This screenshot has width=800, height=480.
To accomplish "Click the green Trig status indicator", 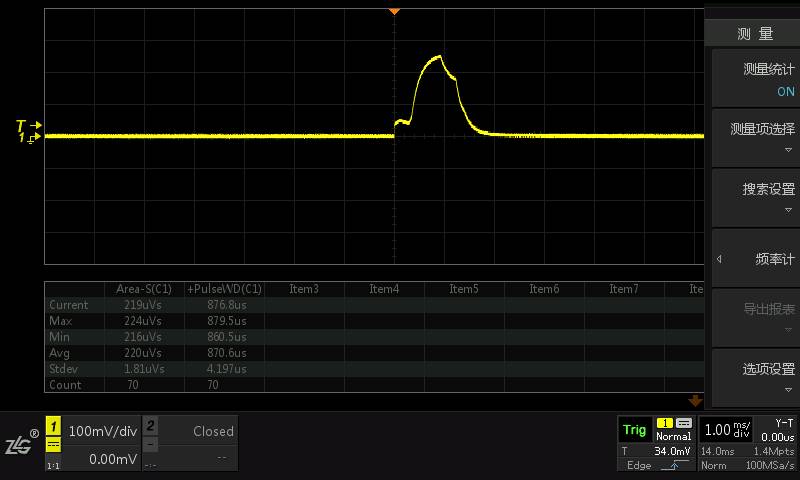I will [634, 430].
